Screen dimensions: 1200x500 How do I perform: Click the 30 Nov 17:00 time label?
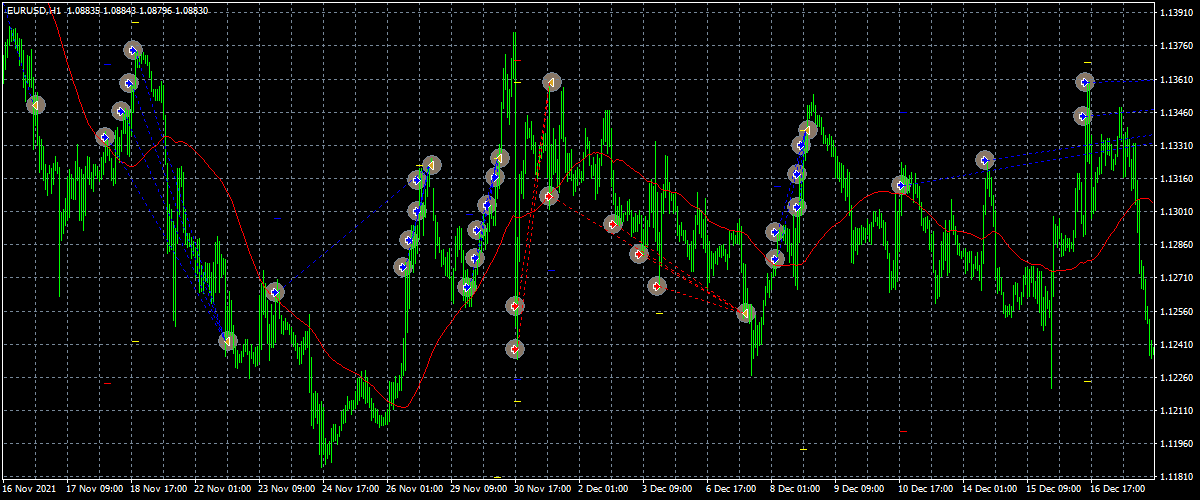(x=543, y=490)
